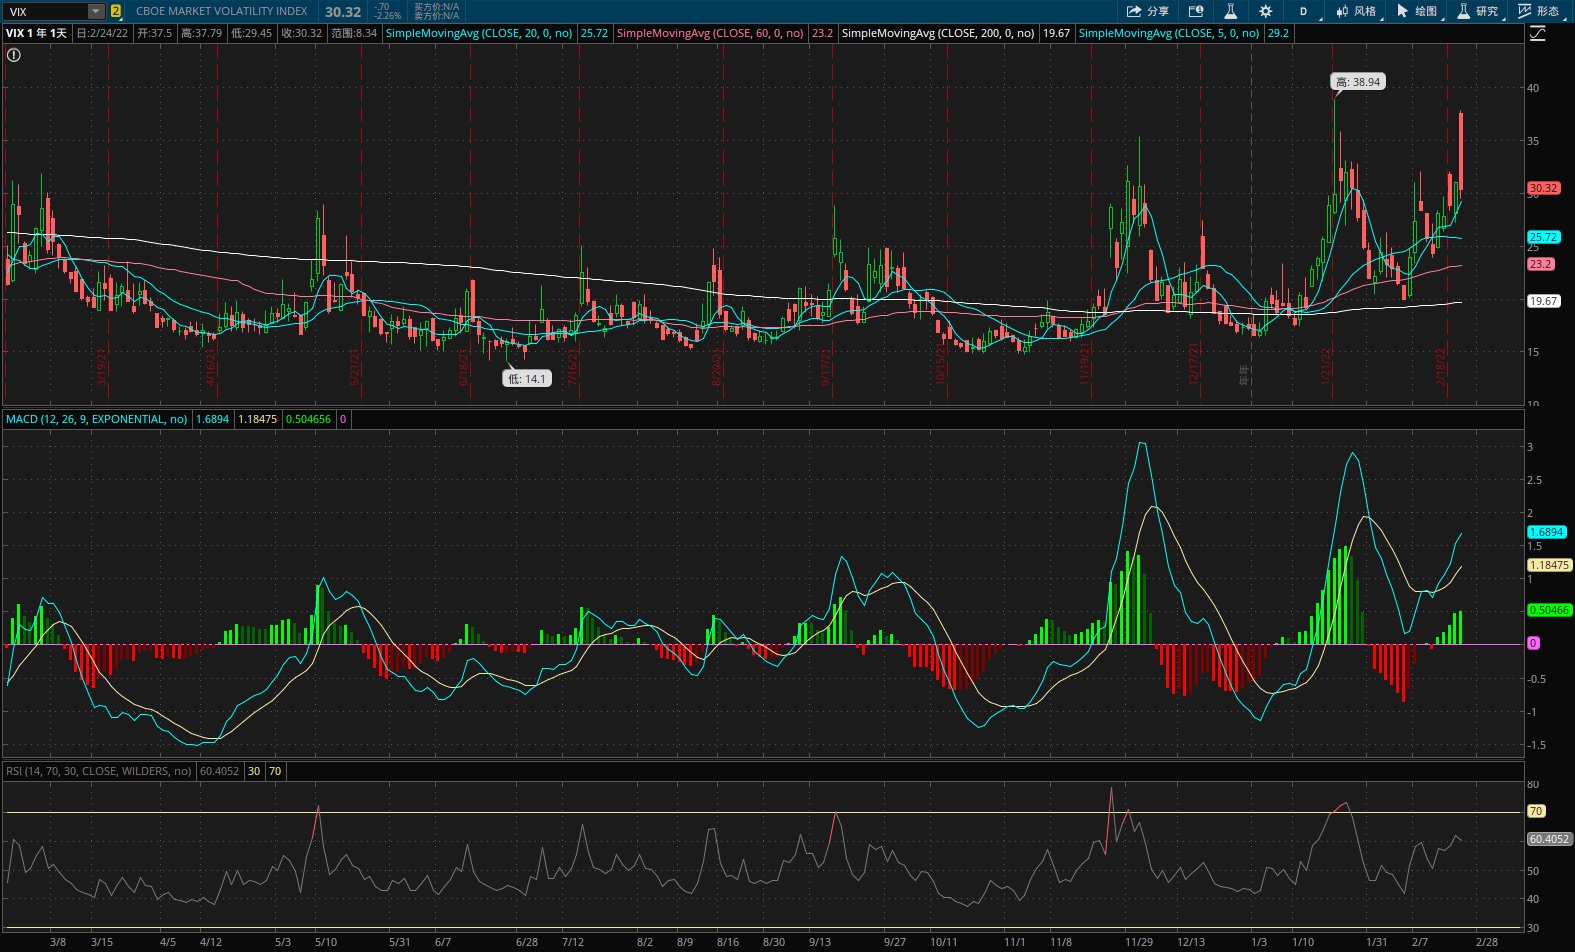Open the yellow symbol link number 2
Screen dimensions: 1575x952
tap(116, 12)
